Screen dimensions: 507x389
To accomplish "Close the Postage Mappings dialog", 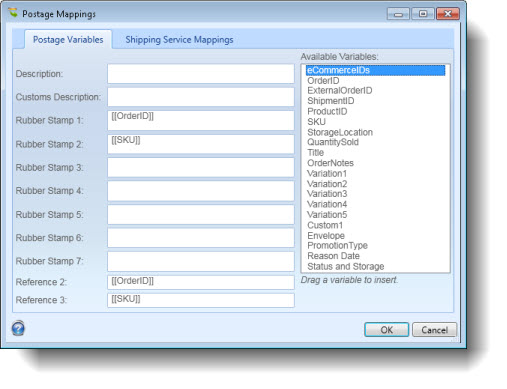I will [448, 14].
